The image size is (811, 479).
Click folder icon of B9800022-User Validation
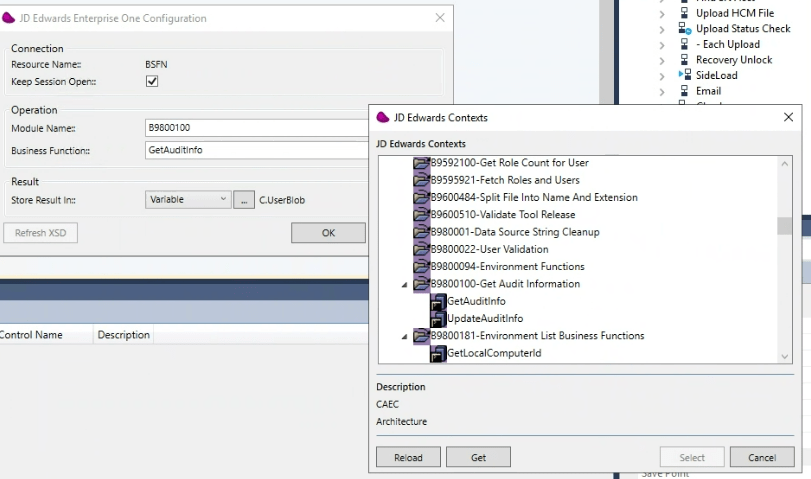pyautogui.click(x=422, y=249)
